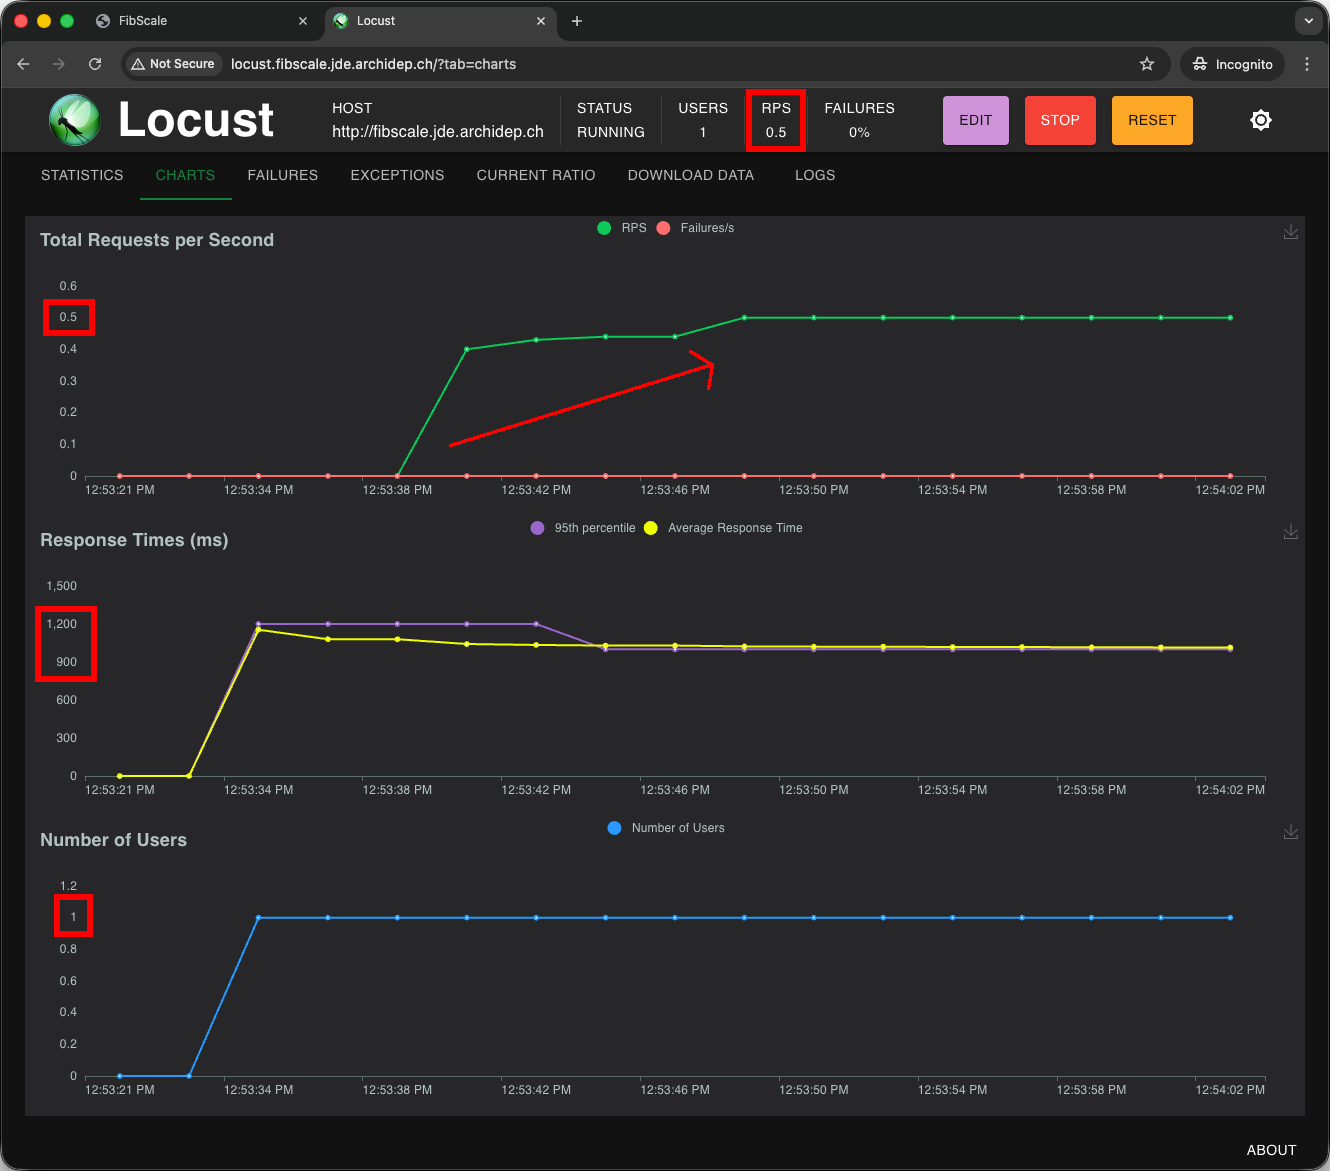This screenshot has width=1330, height=1171.
Task: Open the Locust settings gear icon
Action: click(1261, 119)
